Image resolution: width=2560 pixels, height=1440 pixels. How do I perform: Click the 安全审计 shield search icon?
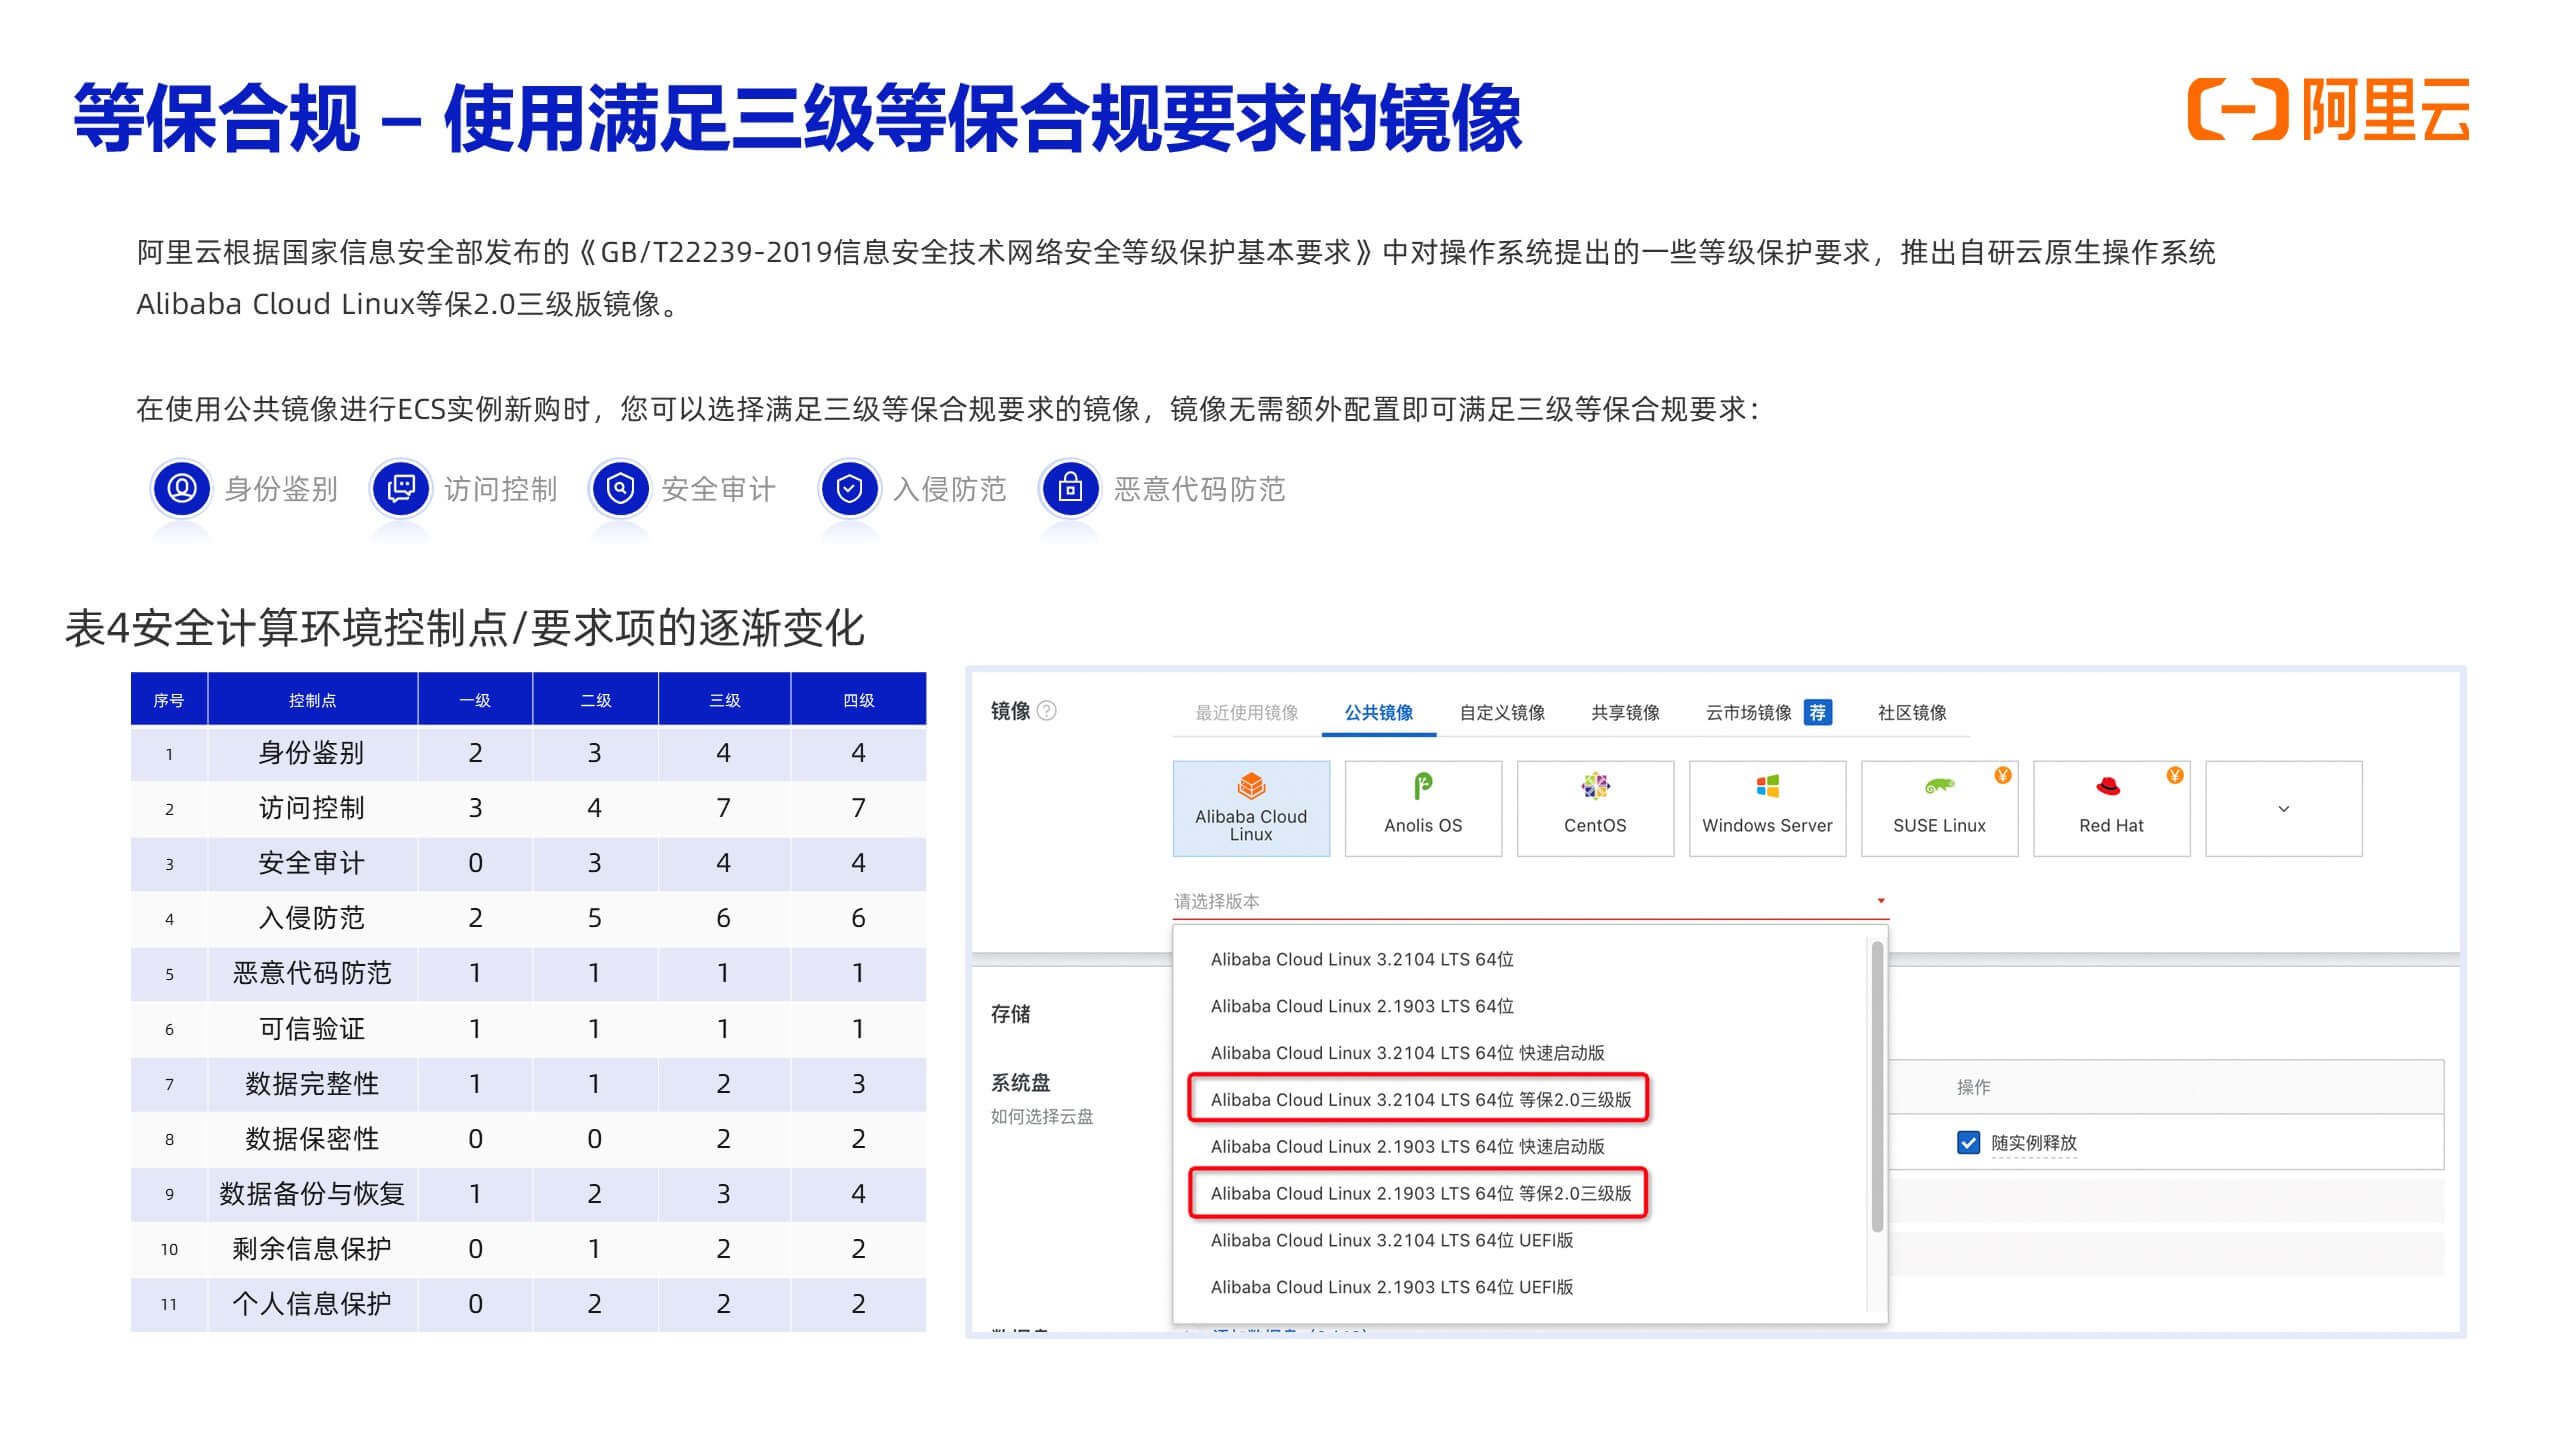(620, 488)
